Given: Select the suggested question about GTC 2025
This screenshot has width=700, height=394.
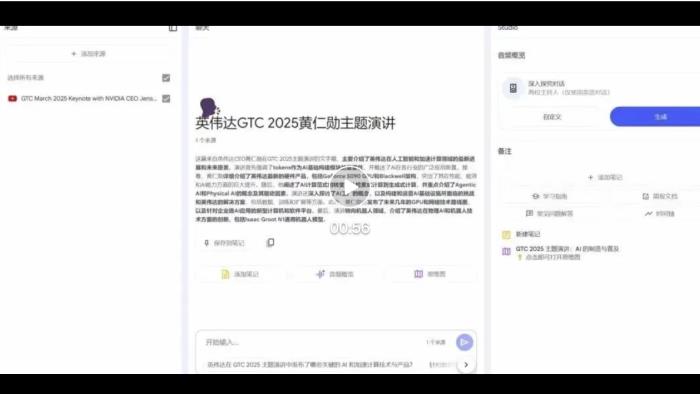Looking at the screenshot, I should 310,365.
